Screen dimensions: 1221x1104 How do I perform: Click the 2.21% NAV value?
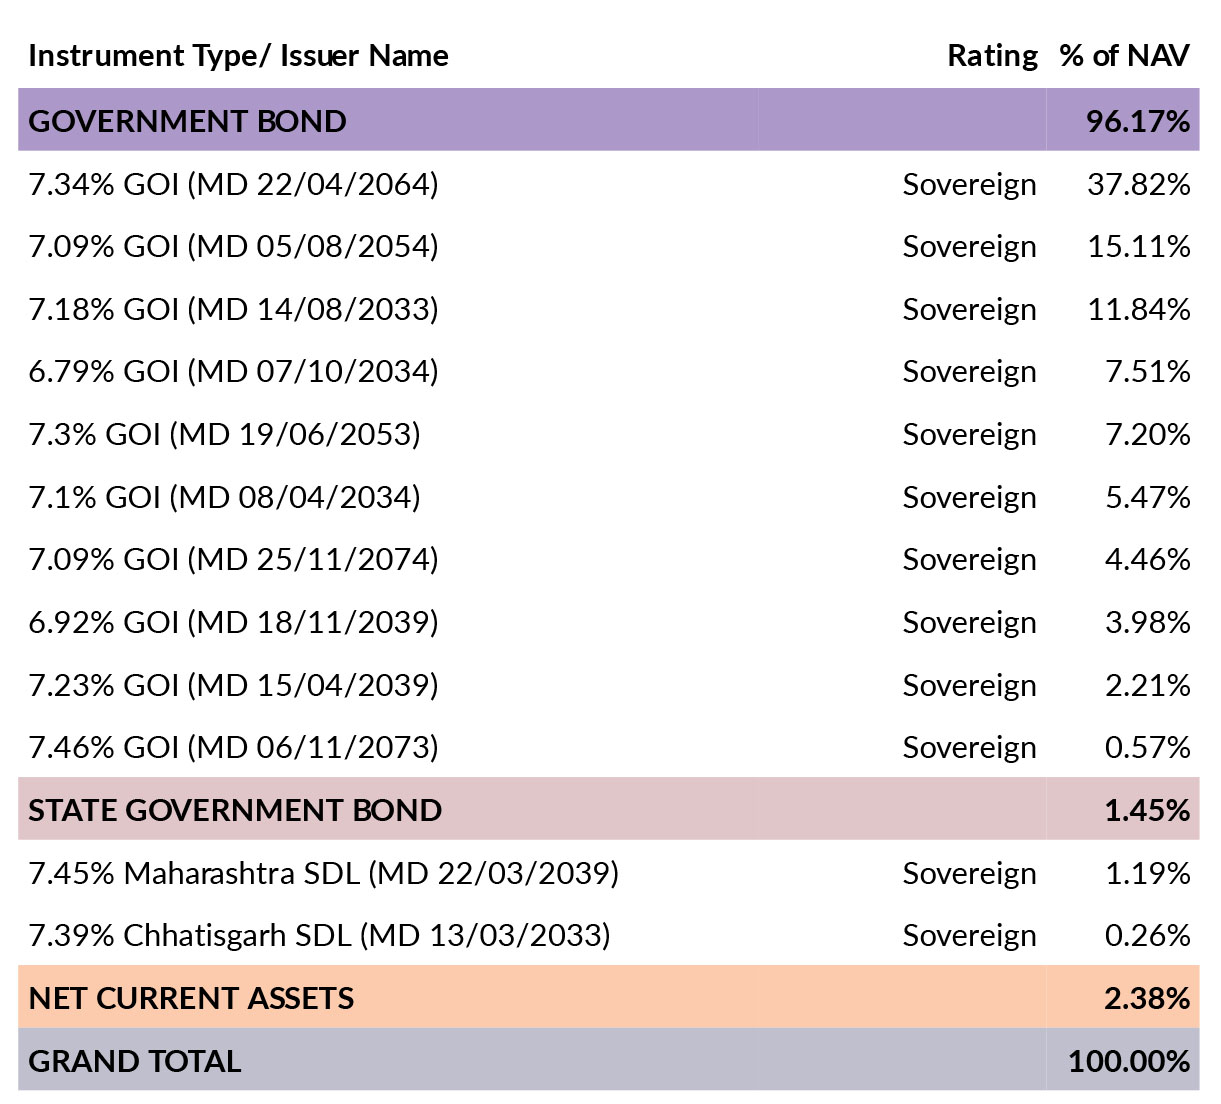[1148, 685]
